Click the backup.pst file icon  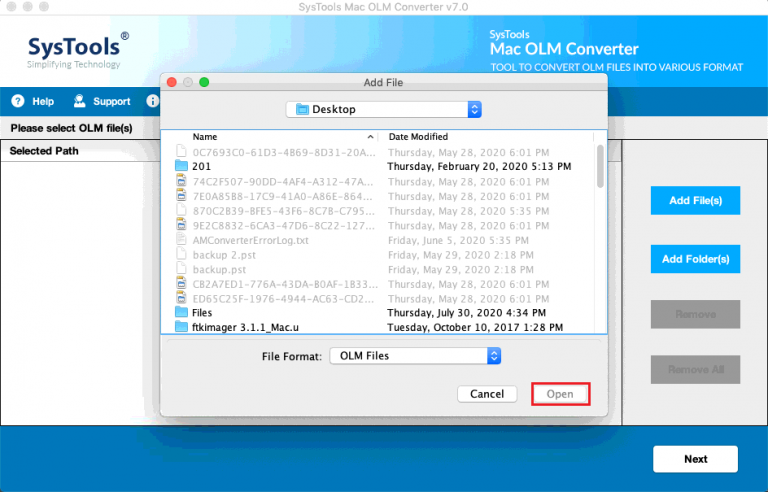[181, 269]
